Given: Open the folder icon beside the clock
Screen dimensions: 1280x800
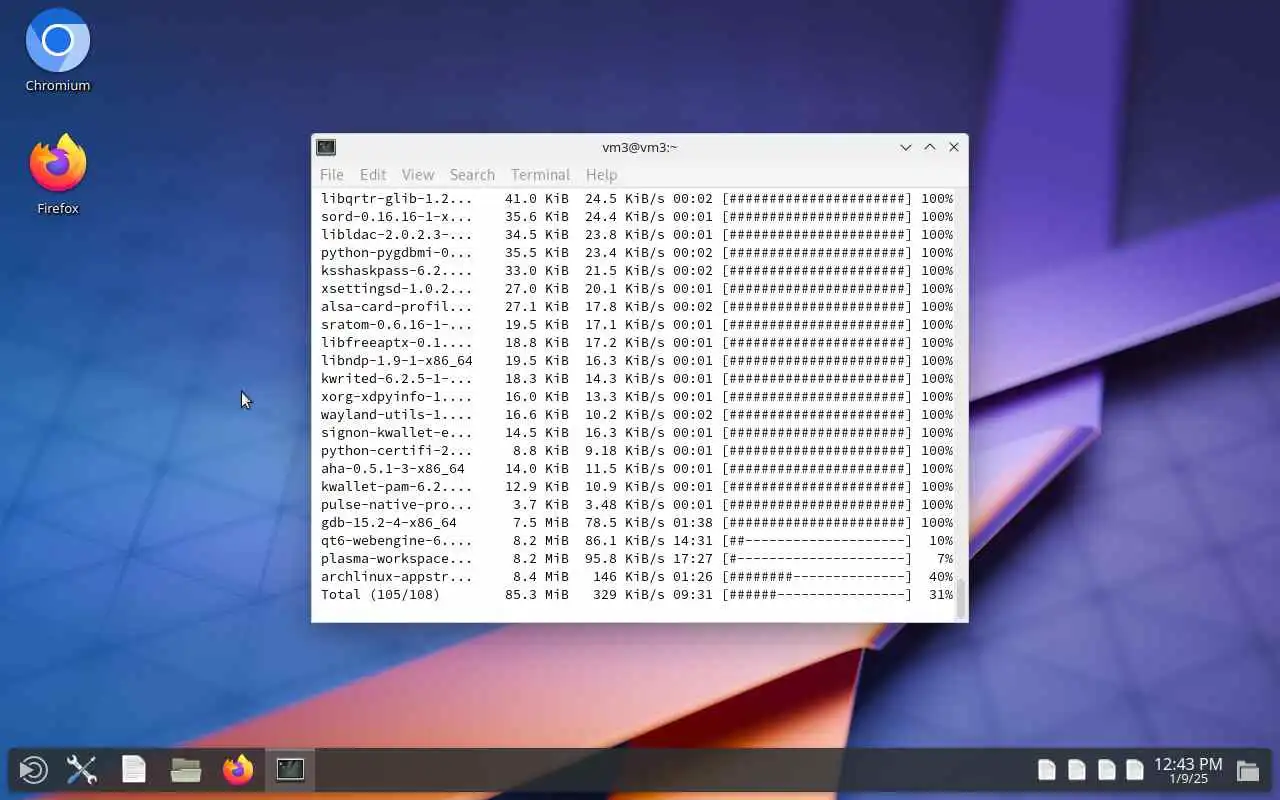Looking at the screenshot, I should coord(1248,770).
